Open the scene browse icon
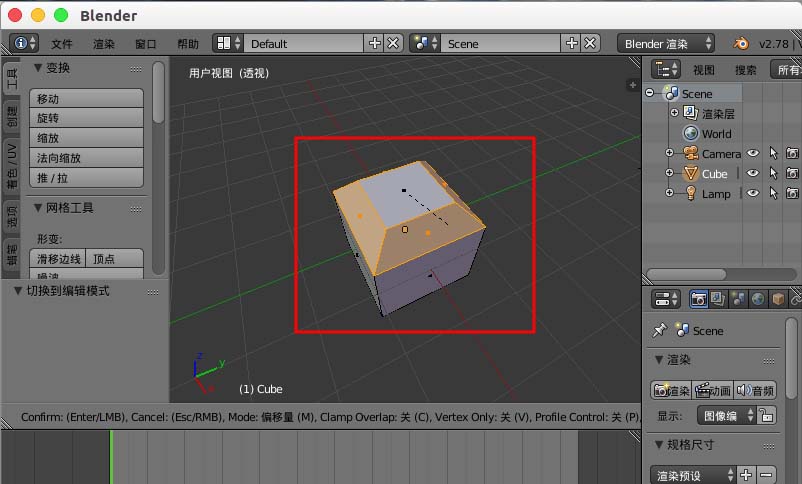 click(x=425, y=43)
